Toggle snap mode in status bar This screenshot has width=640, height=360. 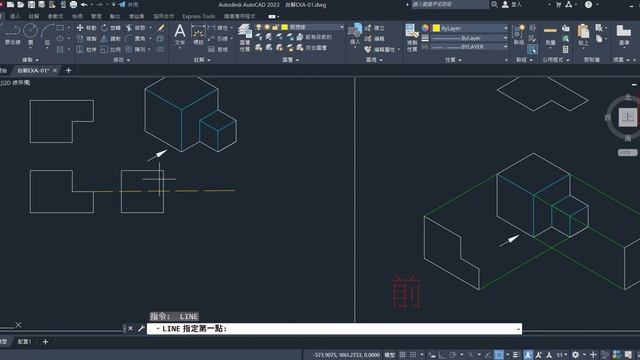tap(413, 355)
